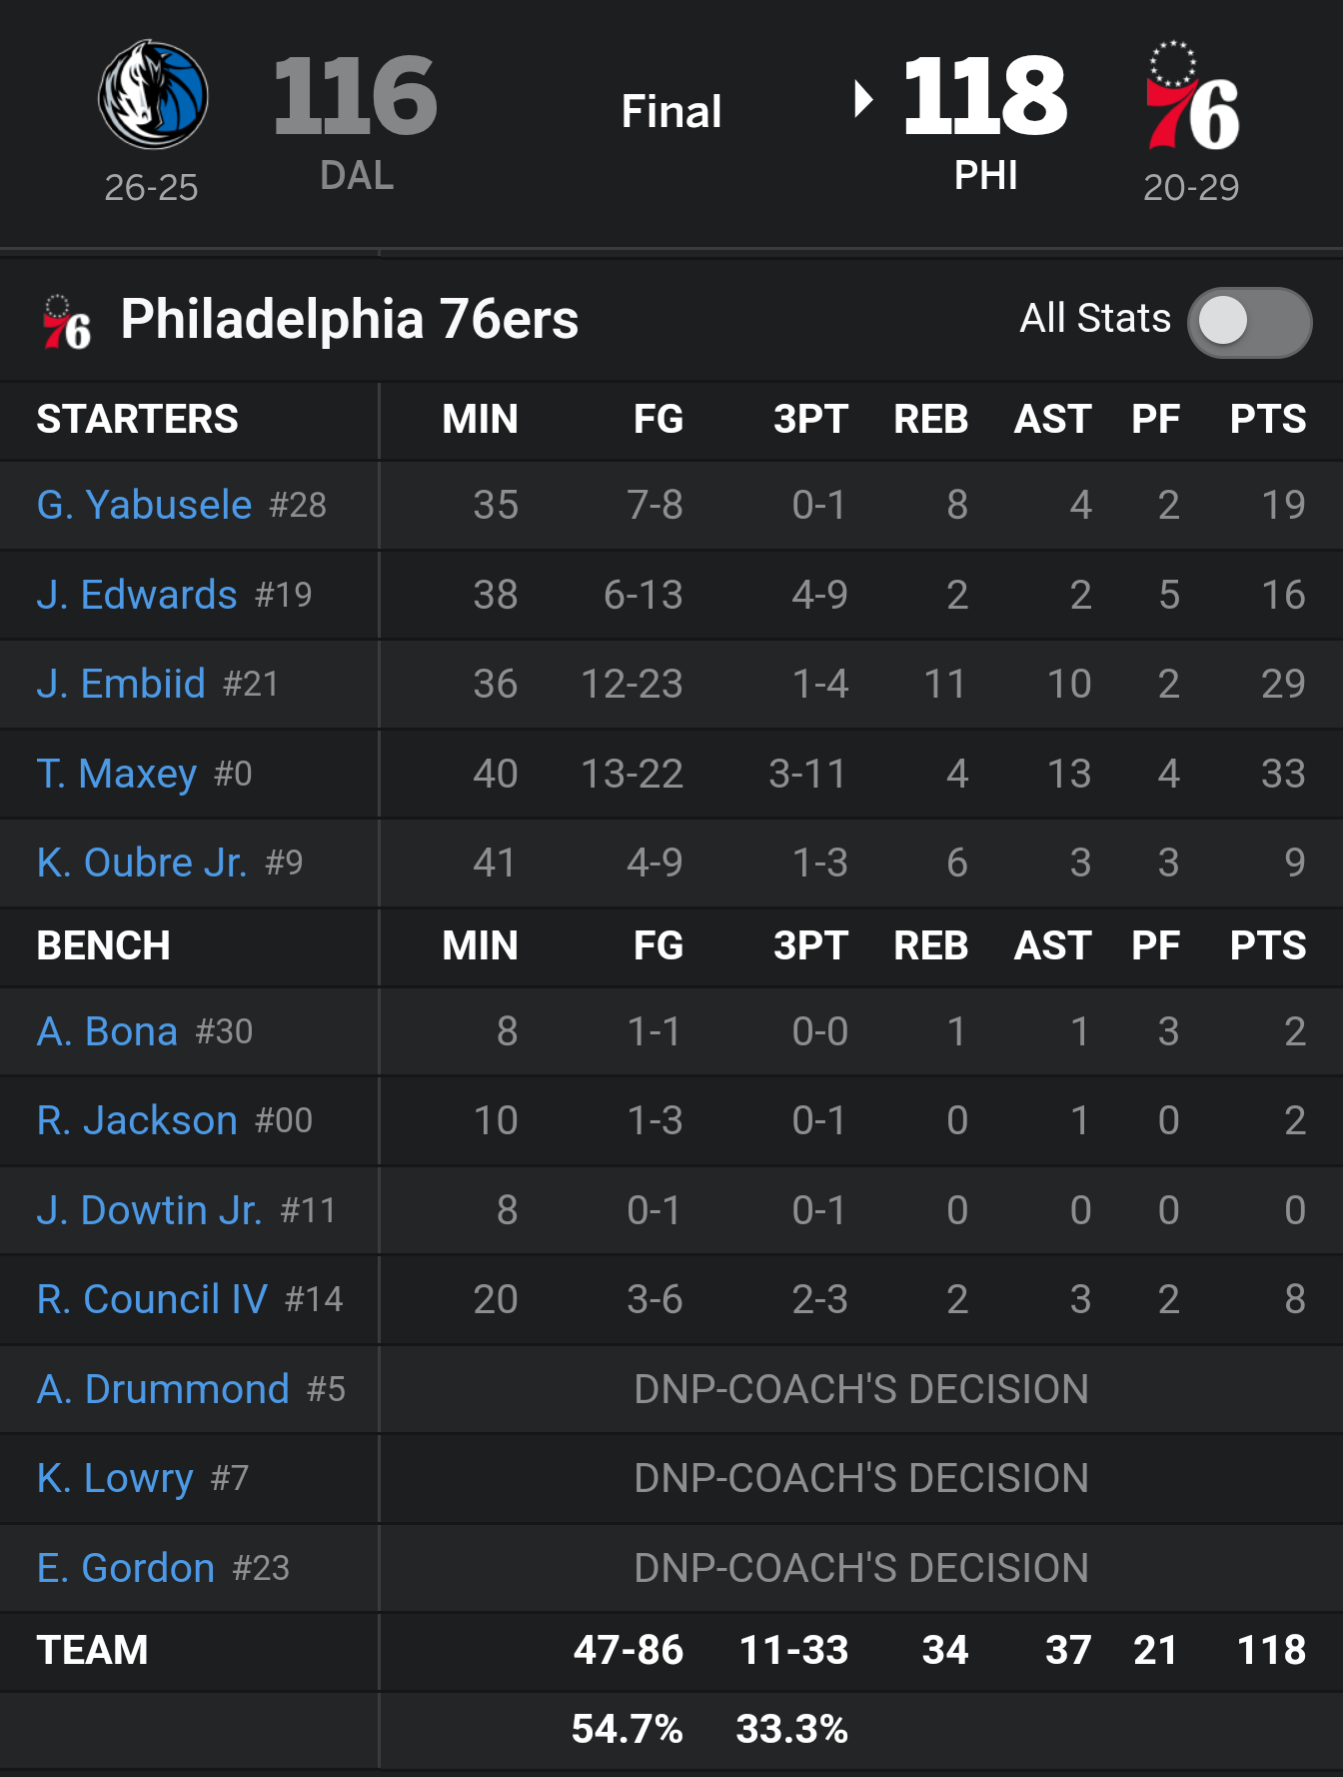Open R. Jackson player page
Image resolution: width=1343 pixels, height=1777 pixels.
pos(137,1121)
